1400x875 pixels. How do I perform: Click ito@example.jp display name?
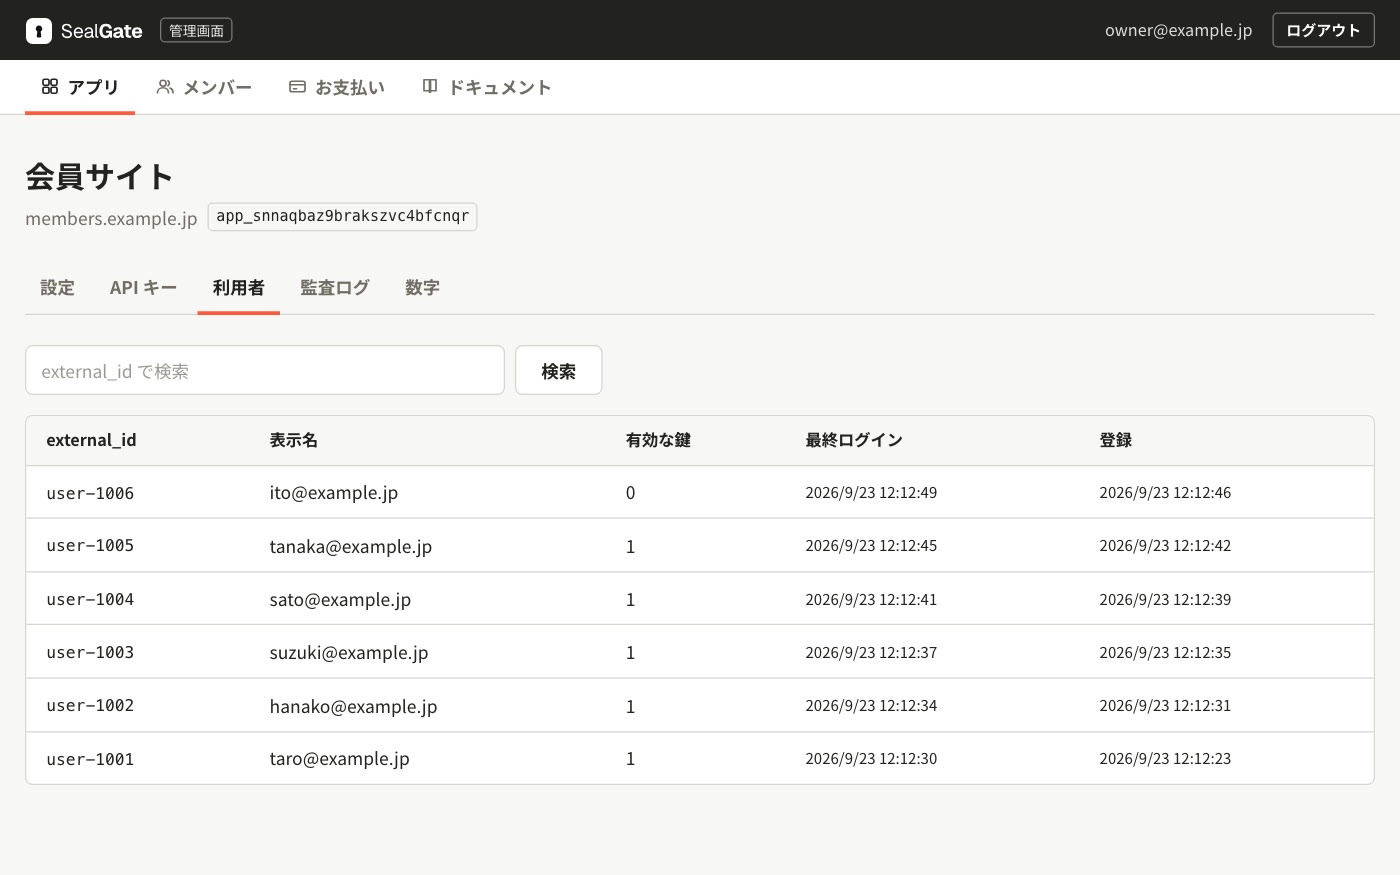(334, 493)
